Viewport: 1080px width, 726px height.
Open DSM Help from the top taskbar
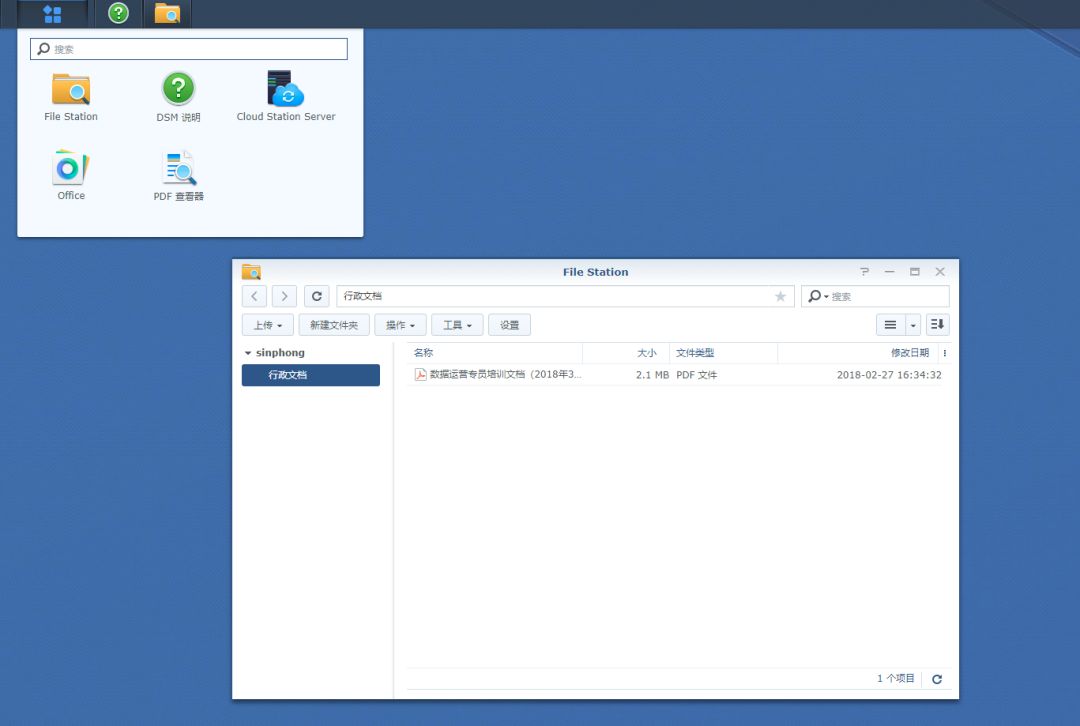pyautogui.click(x=118, y=13)
